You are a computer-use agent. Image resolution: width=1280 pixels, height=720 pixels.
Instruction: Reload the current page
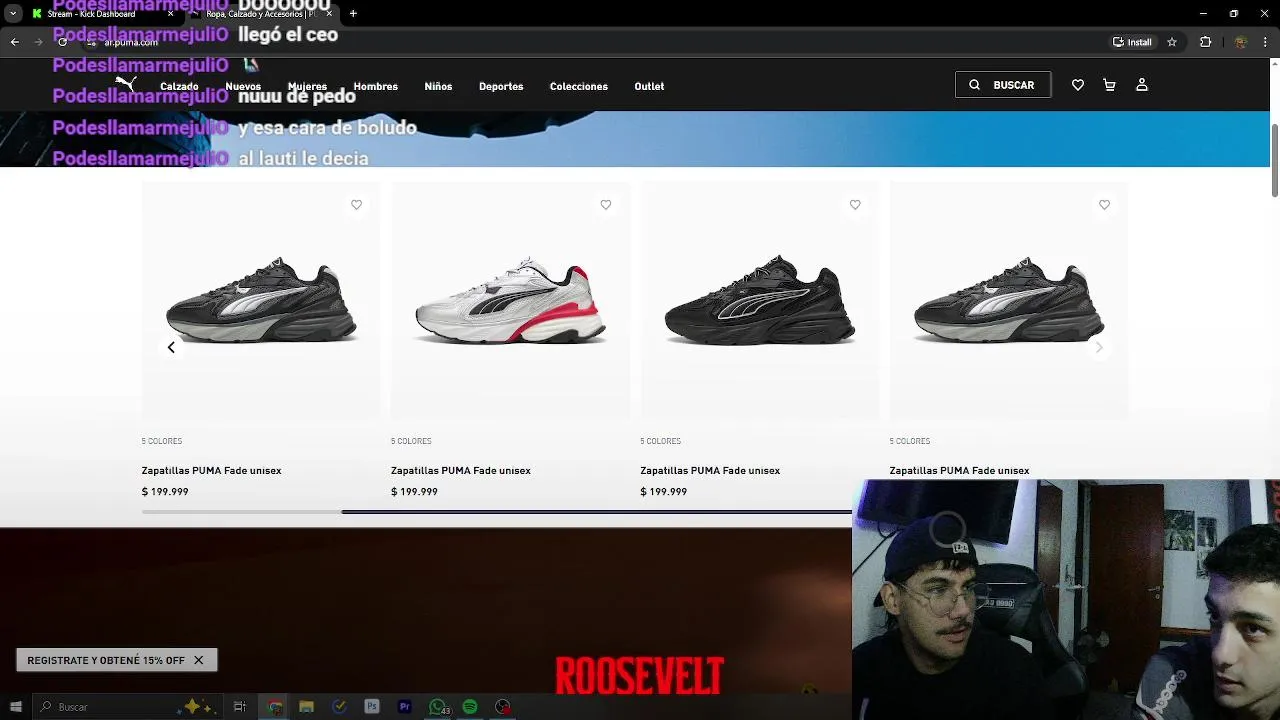[x=62, y=42]
